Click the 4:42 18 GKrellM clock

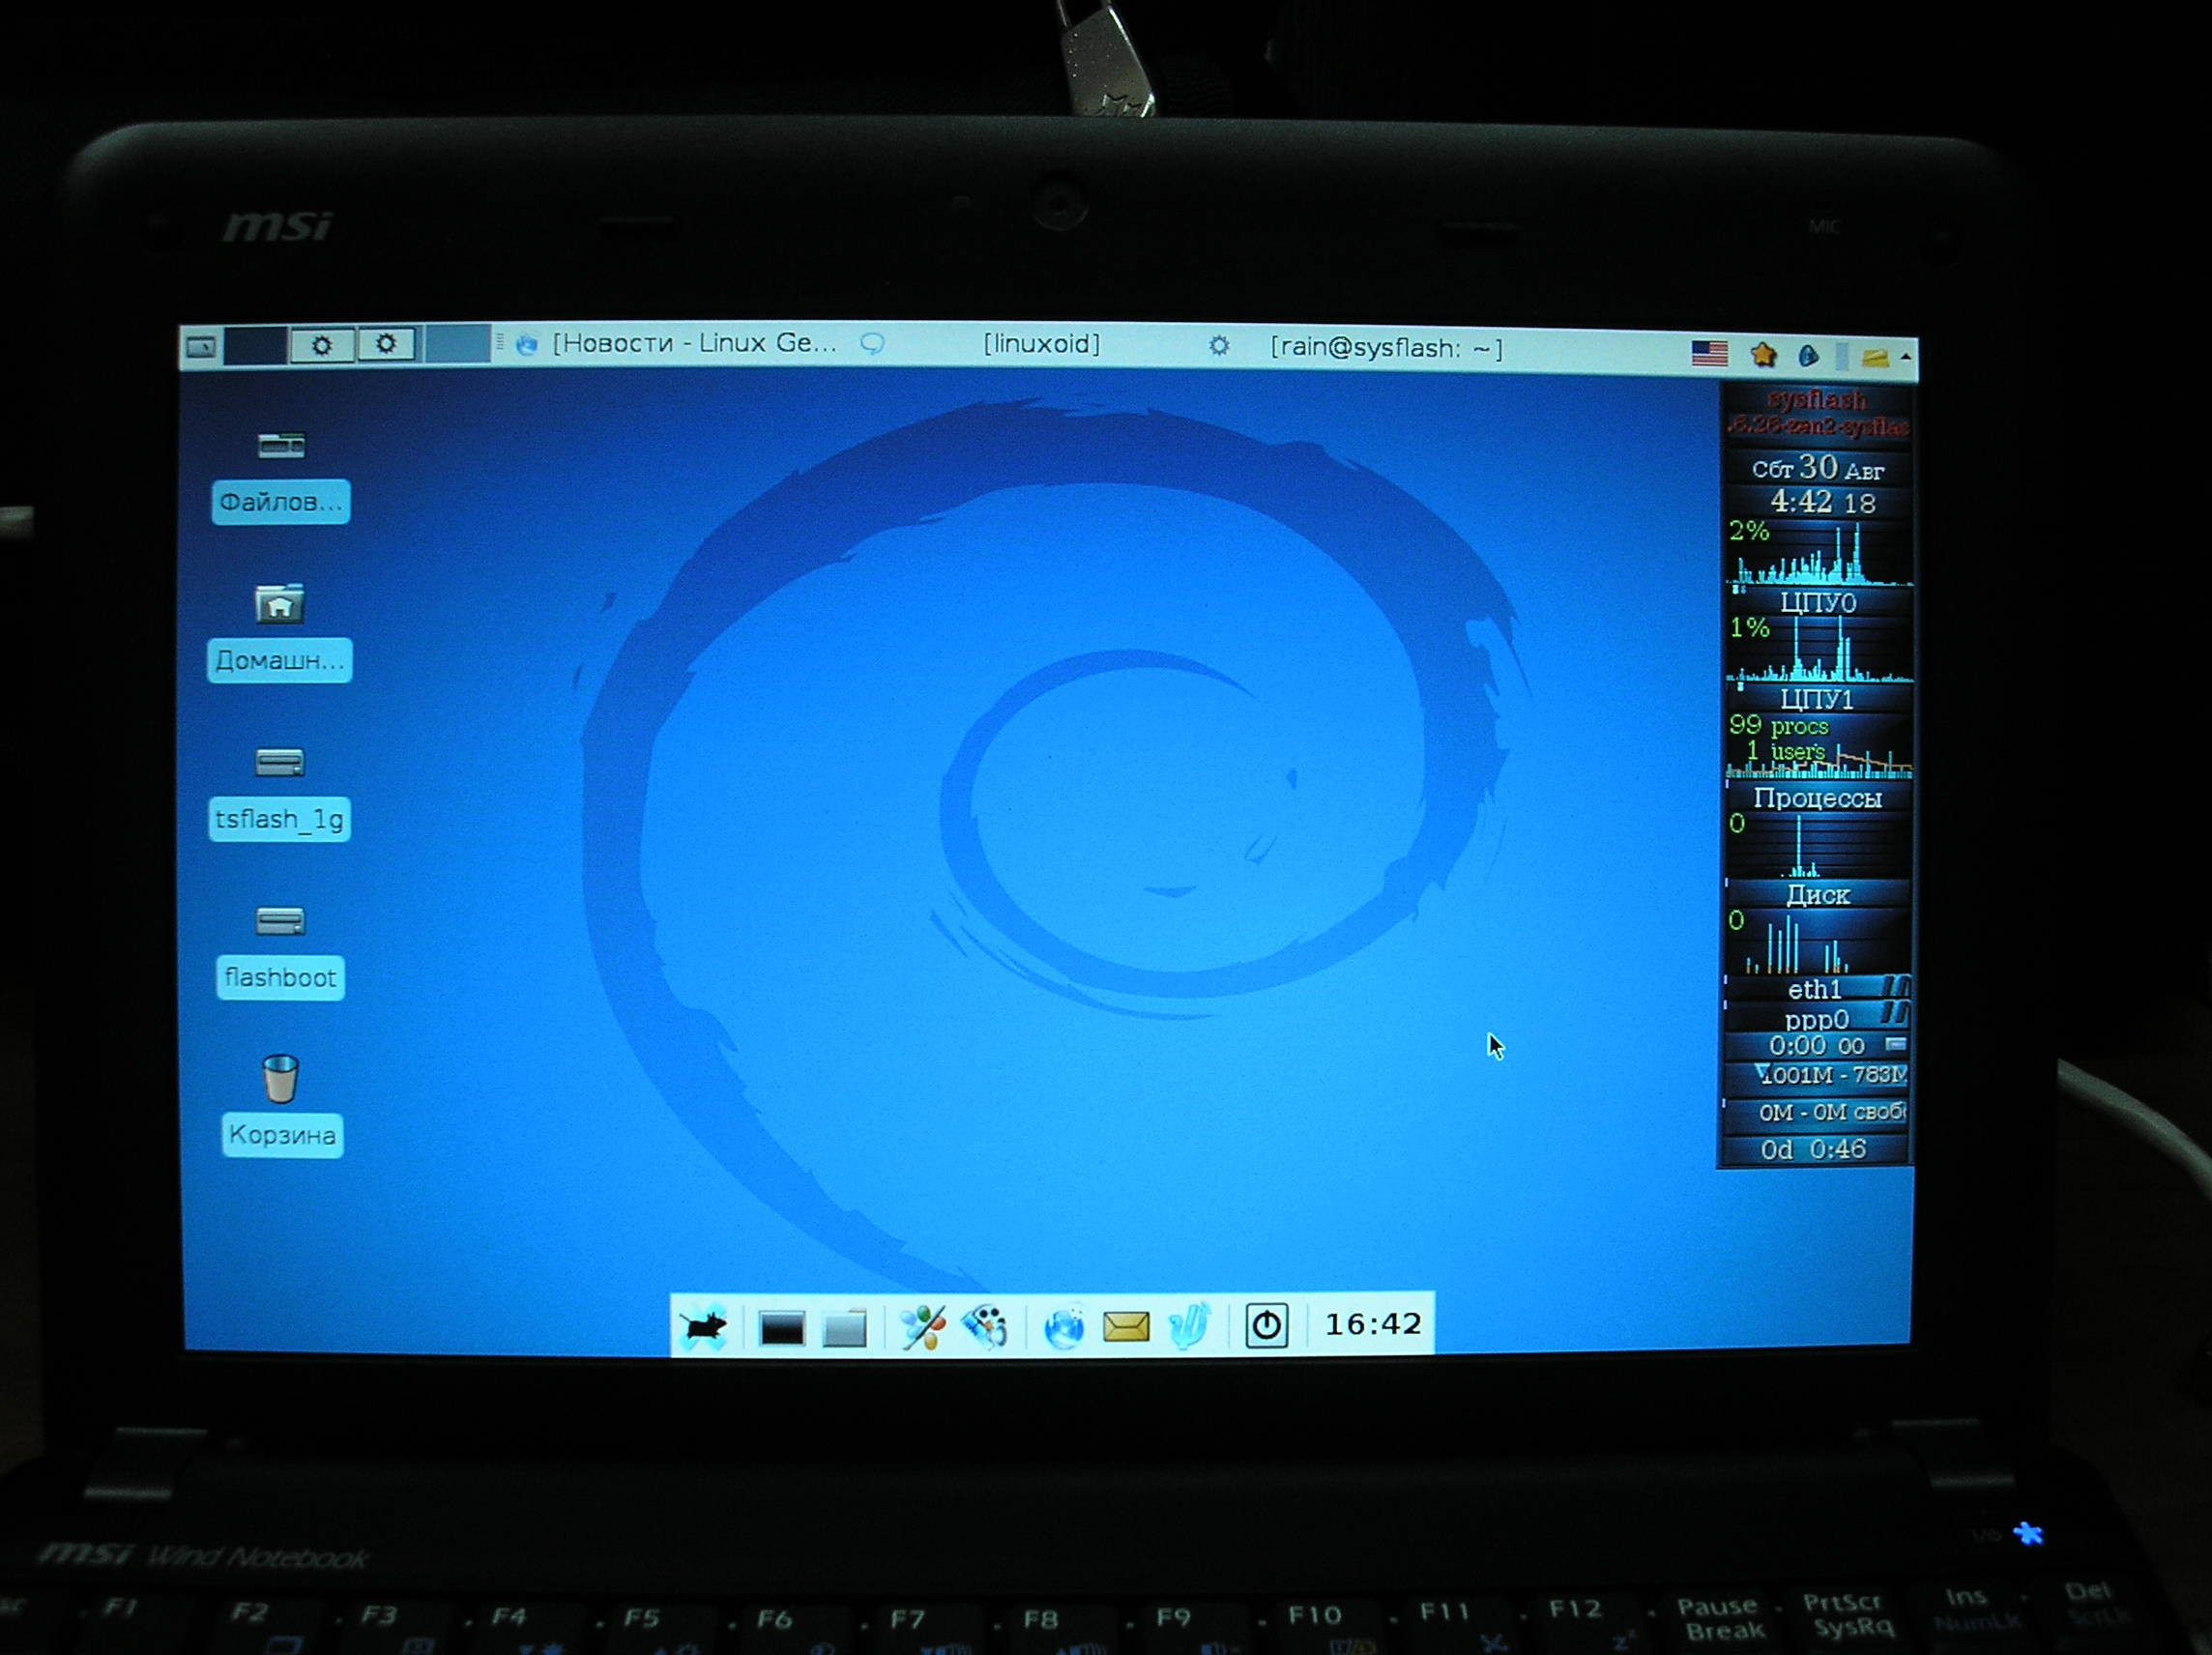click(x=1821, y=501)
